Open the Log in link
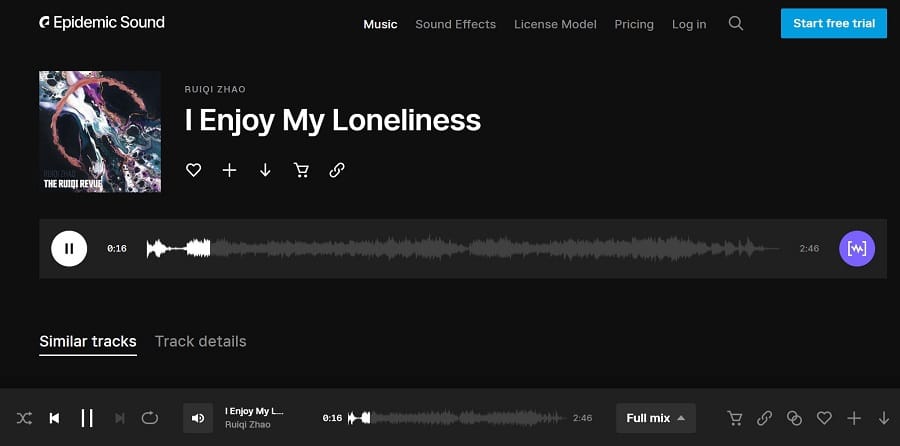Screen dimensions: 900x446 coord(689,24)
